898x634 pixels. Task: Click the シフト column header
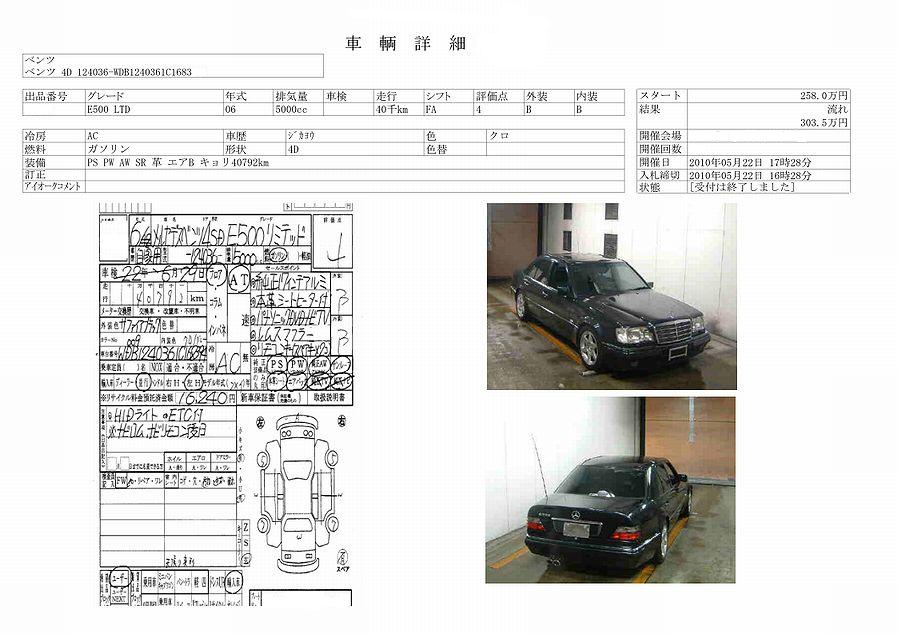click(438, 96)
